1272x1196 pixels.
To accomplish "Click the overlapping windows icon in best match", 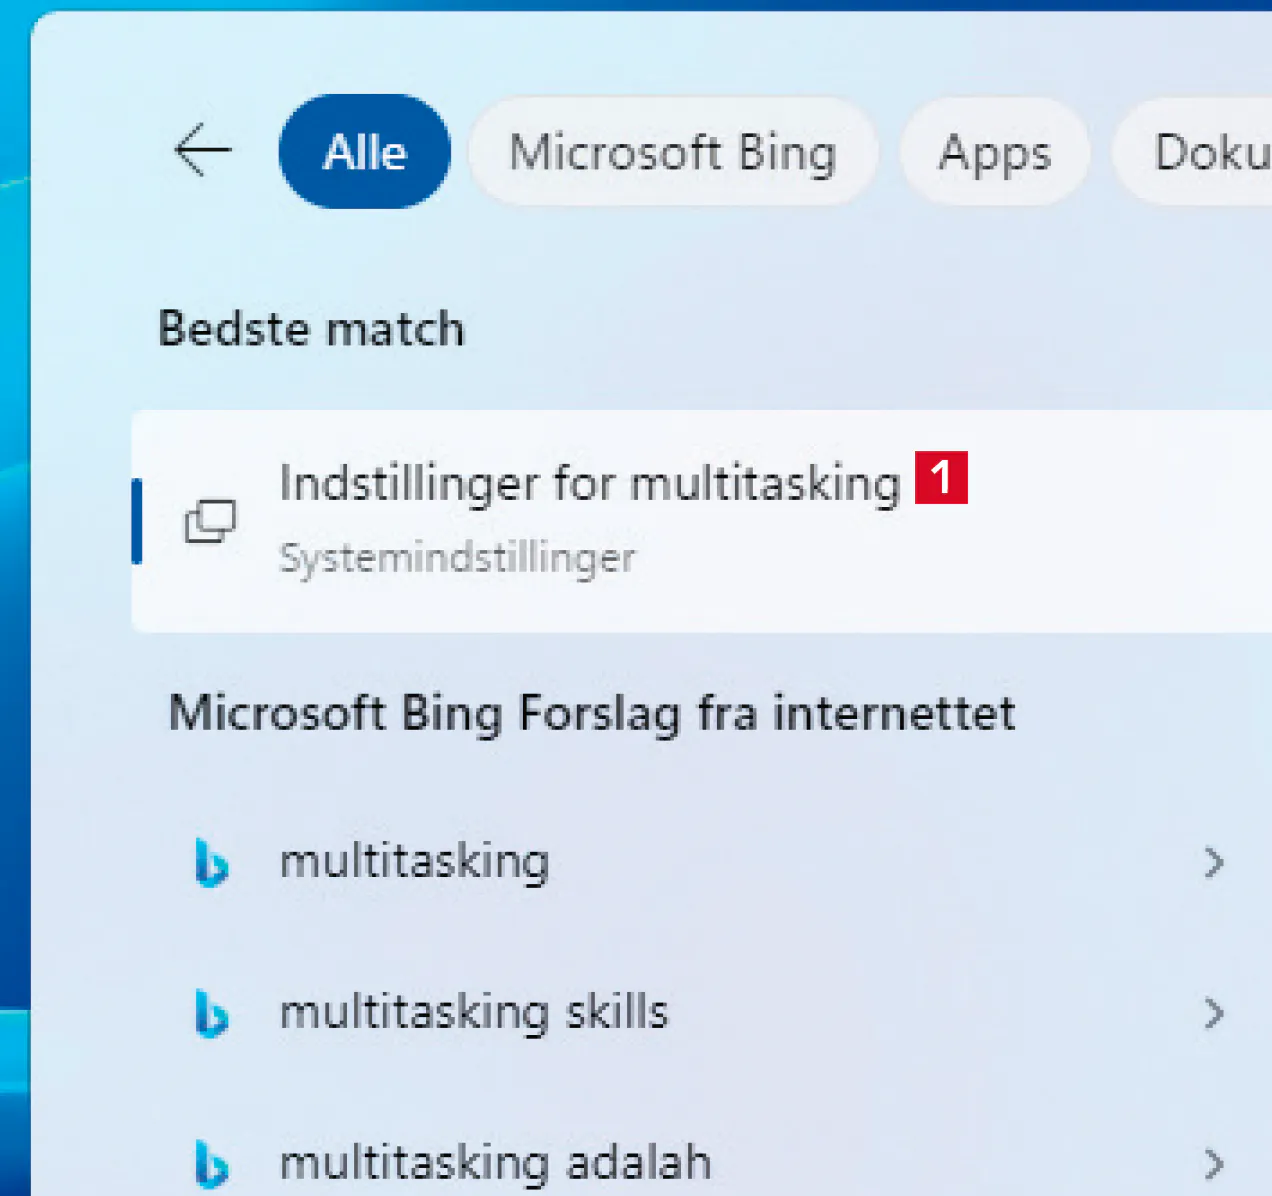I will [210, 521].
